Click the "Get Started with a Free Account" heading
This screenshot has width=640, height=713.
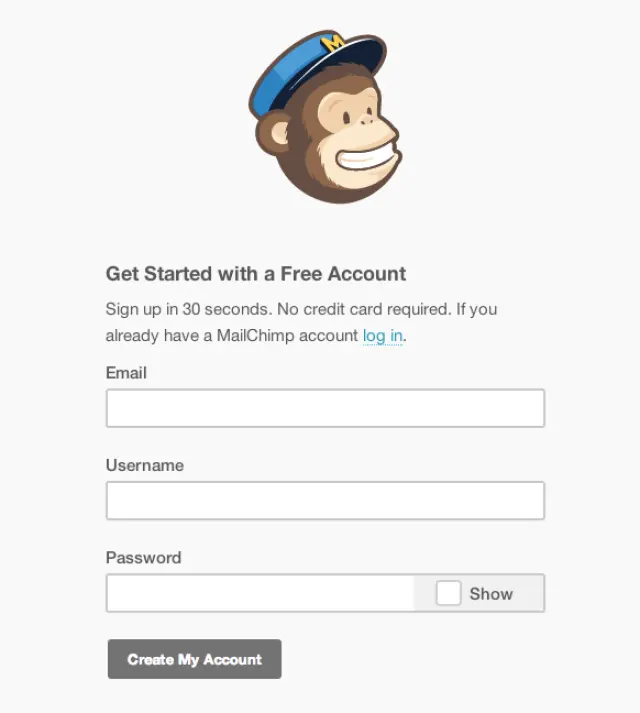pyautogui.click(x=256, y=274)
